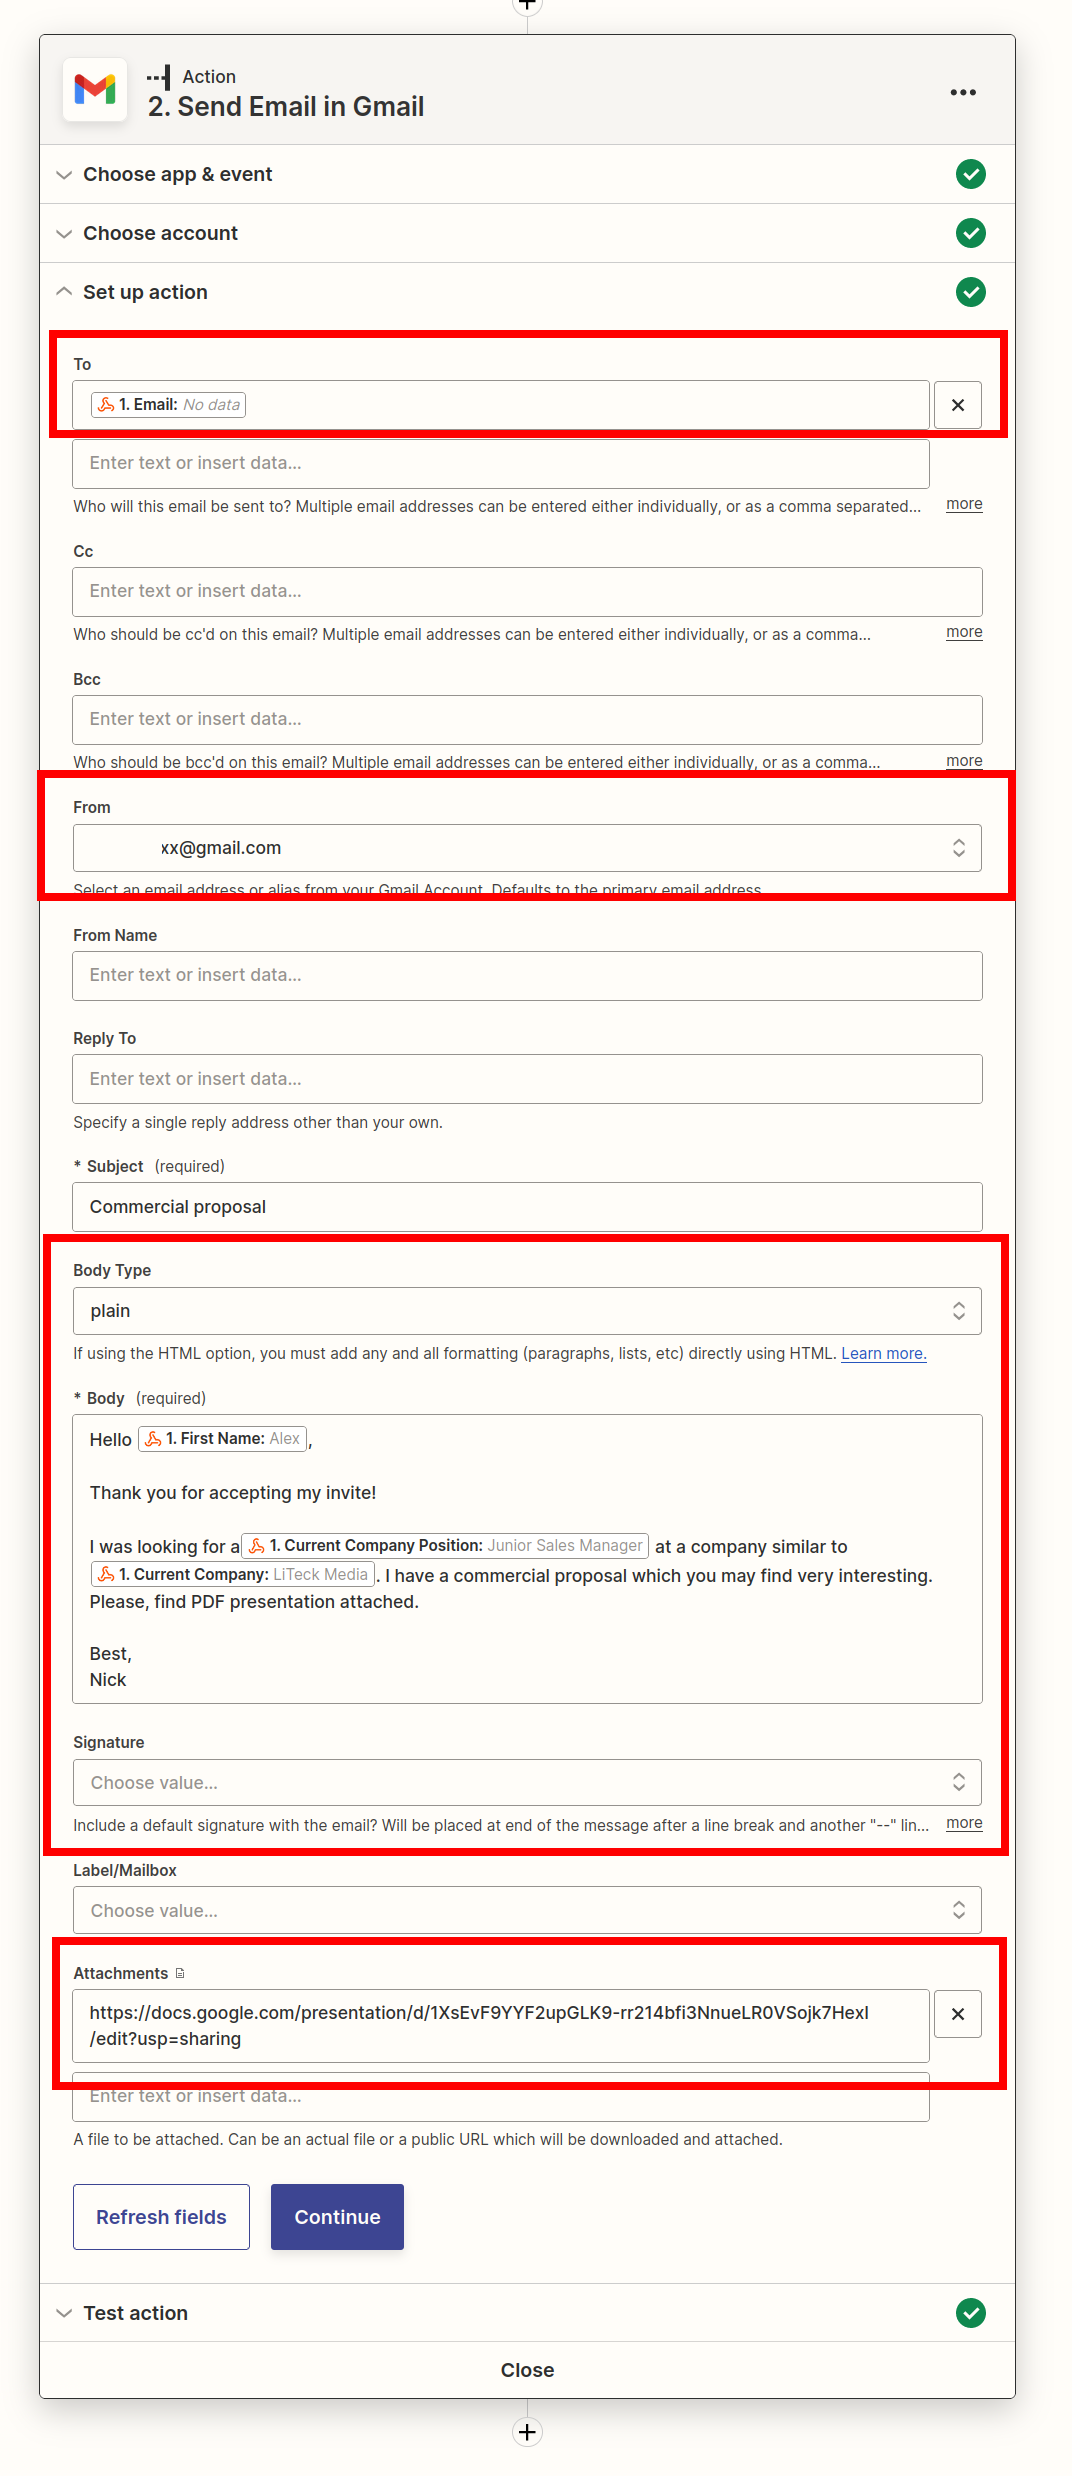Click the Gmail app icon

[x=95, y=90]
